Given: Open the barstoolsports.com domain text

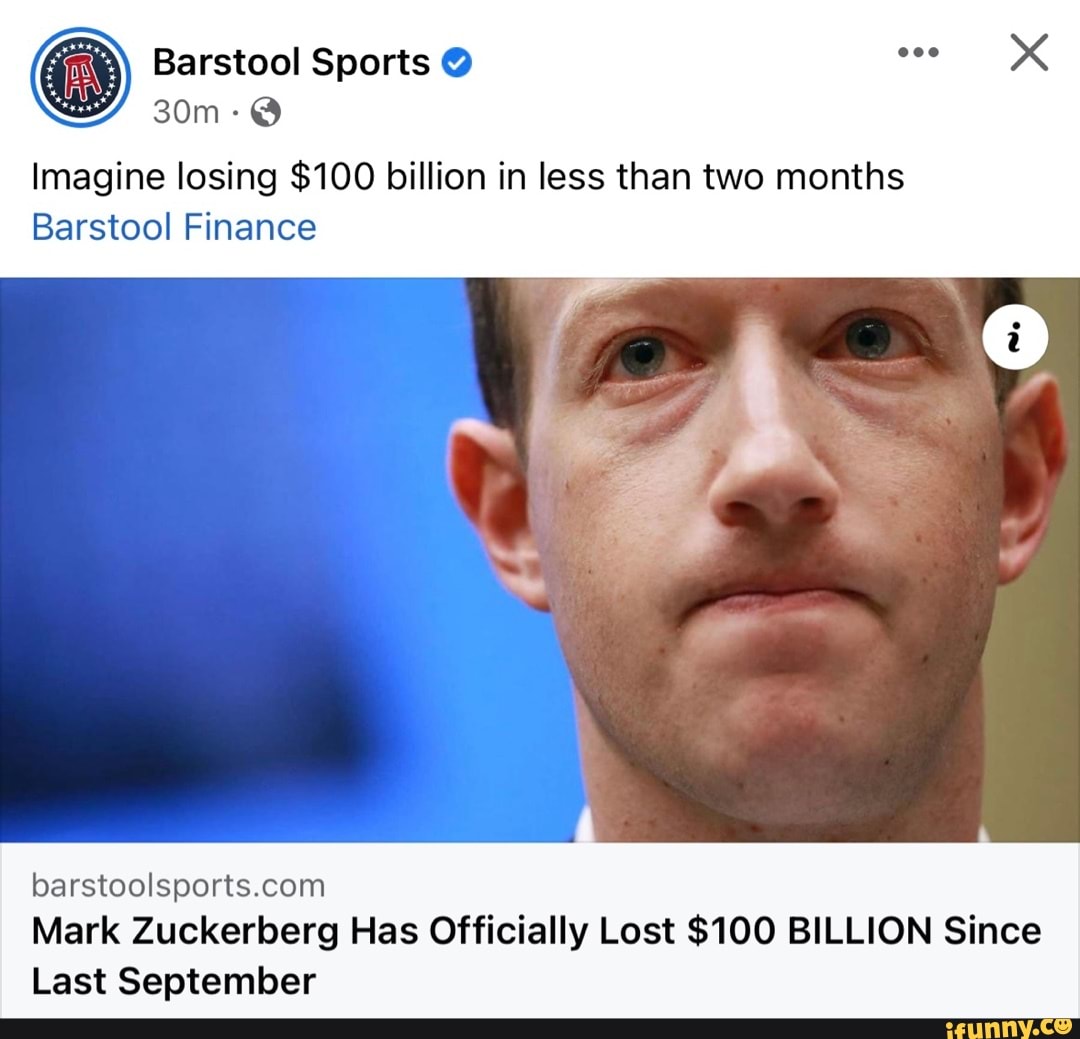Looking at the screenshot, I should pyautogui.click(x=178, y=885).
